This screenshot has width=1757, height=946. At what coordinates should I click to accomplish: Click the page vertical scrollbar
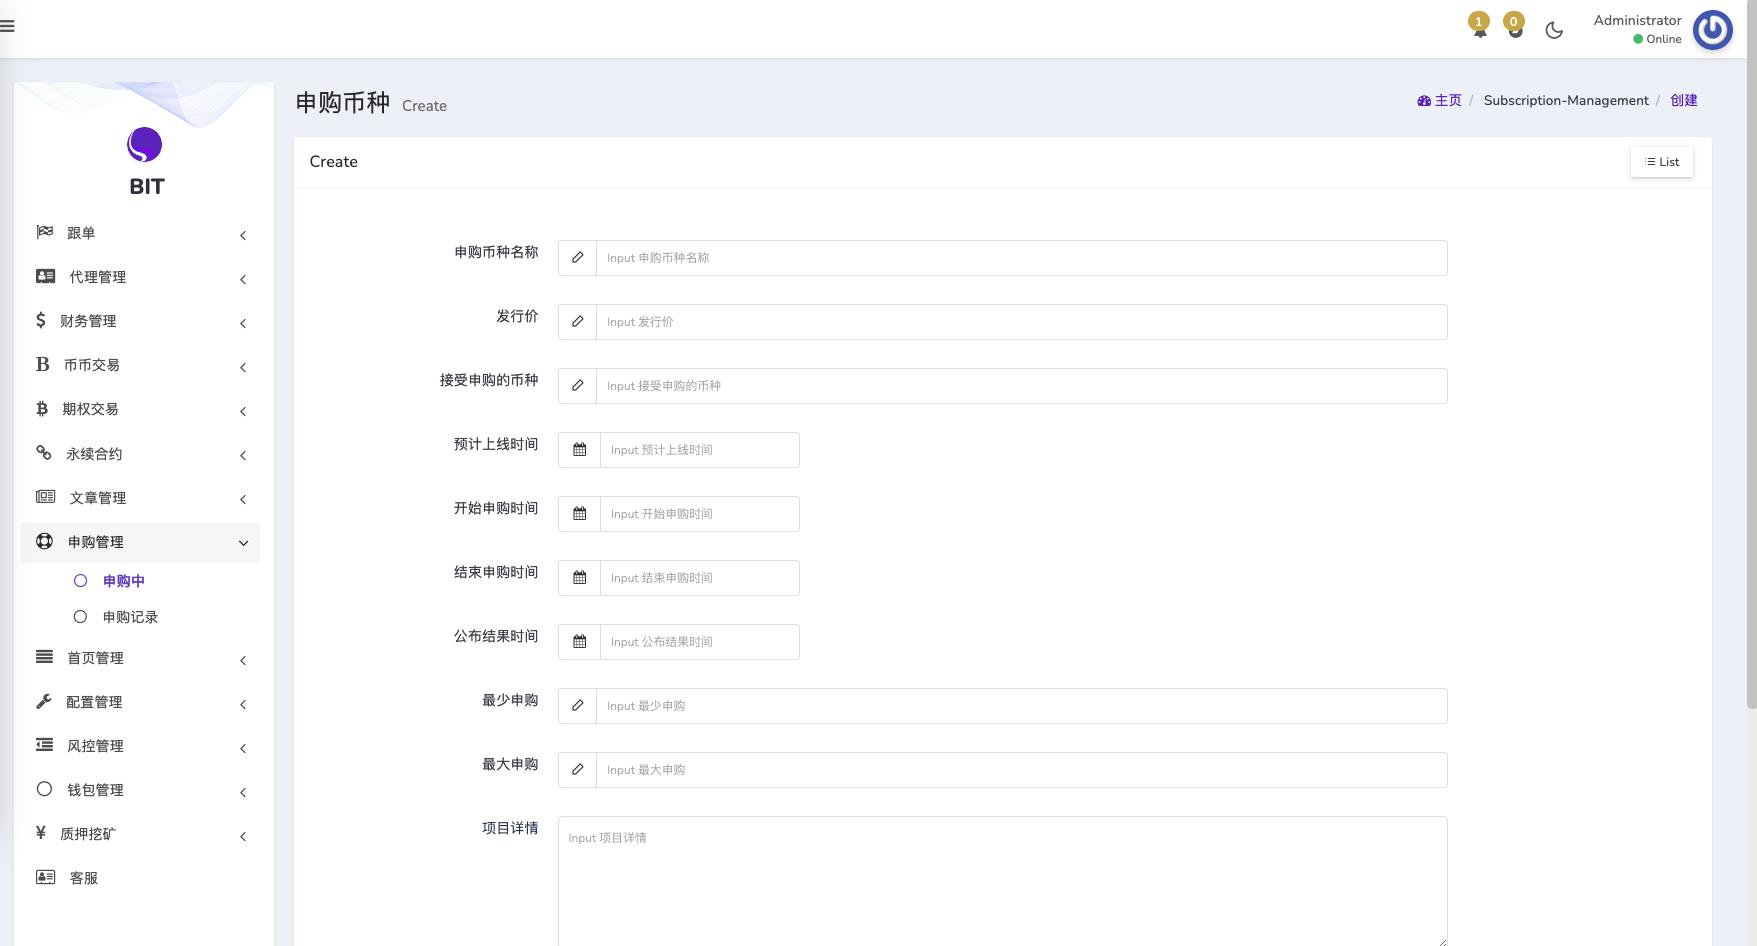tap(1751, 400)
